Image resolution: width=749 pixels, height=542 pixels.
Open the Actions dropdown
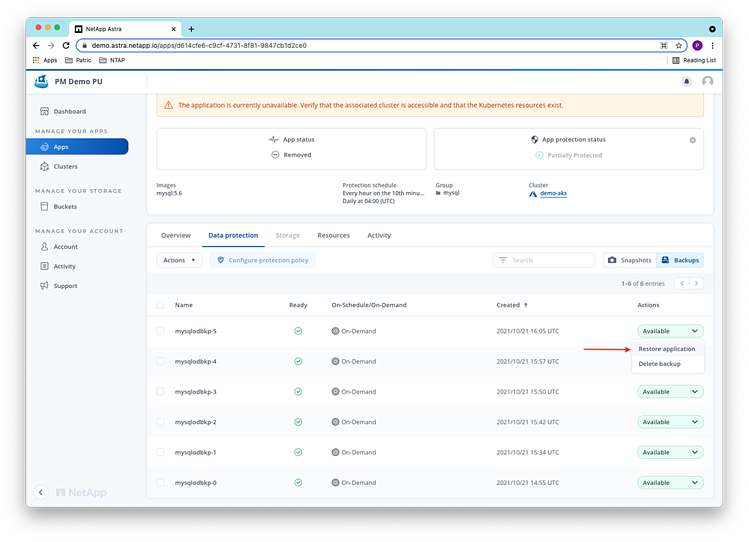(x=179, y=260)
